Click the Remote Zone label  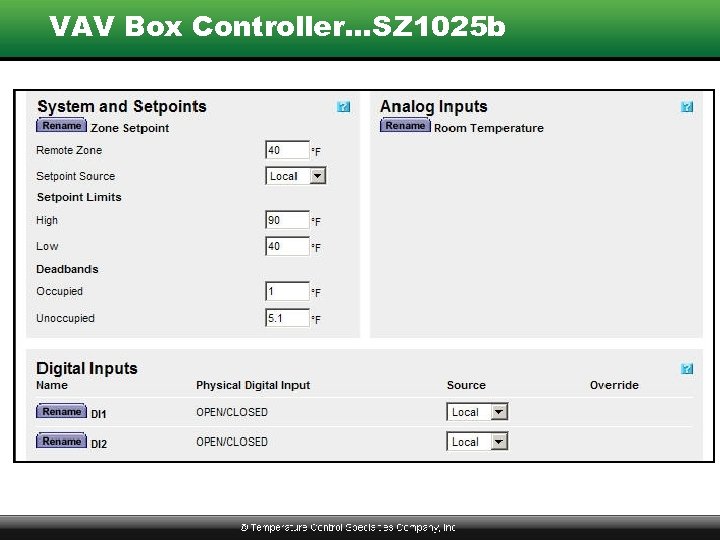[69, 150]
